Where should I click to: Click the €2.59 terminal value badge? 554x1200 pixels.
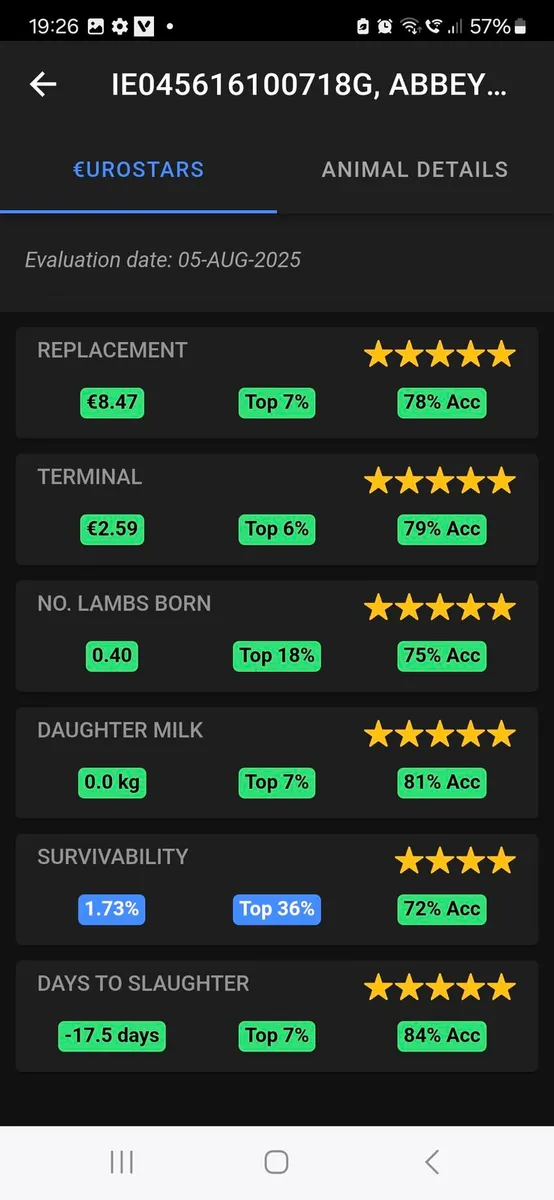coord(112,529)
